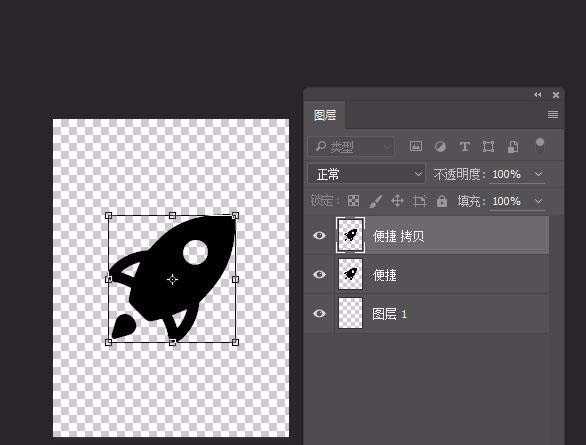Viewport: 586px width, 445px height.
Task: Open the 正常 blend mode dropdown
Action: [367, 174]
